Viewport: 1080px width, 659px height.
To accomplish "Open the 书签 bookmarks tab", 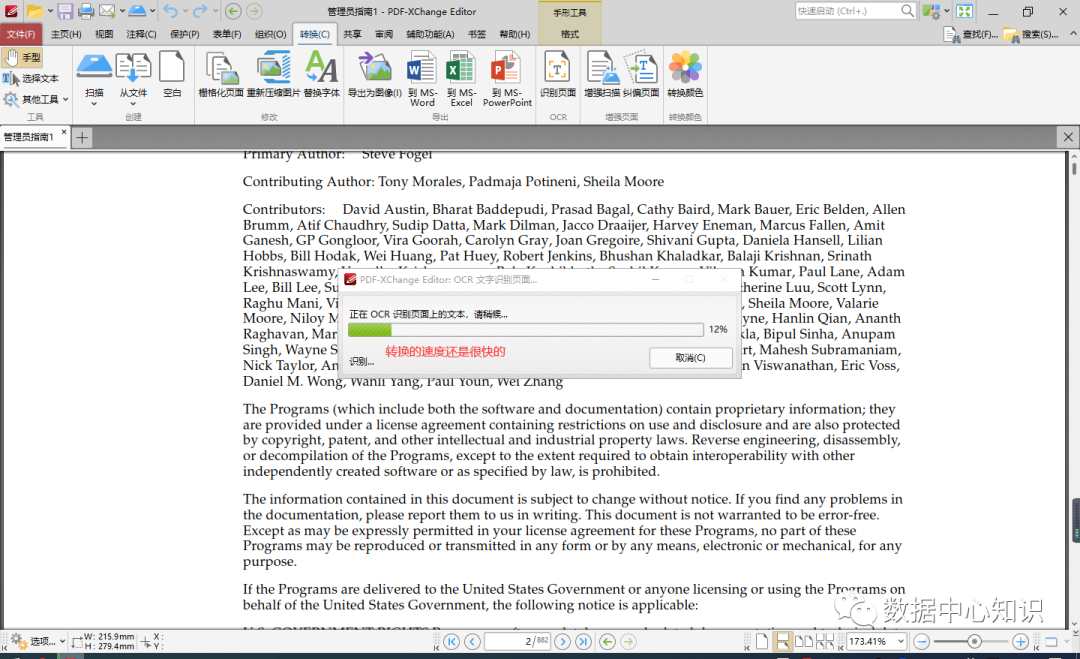I will [477, 34].
